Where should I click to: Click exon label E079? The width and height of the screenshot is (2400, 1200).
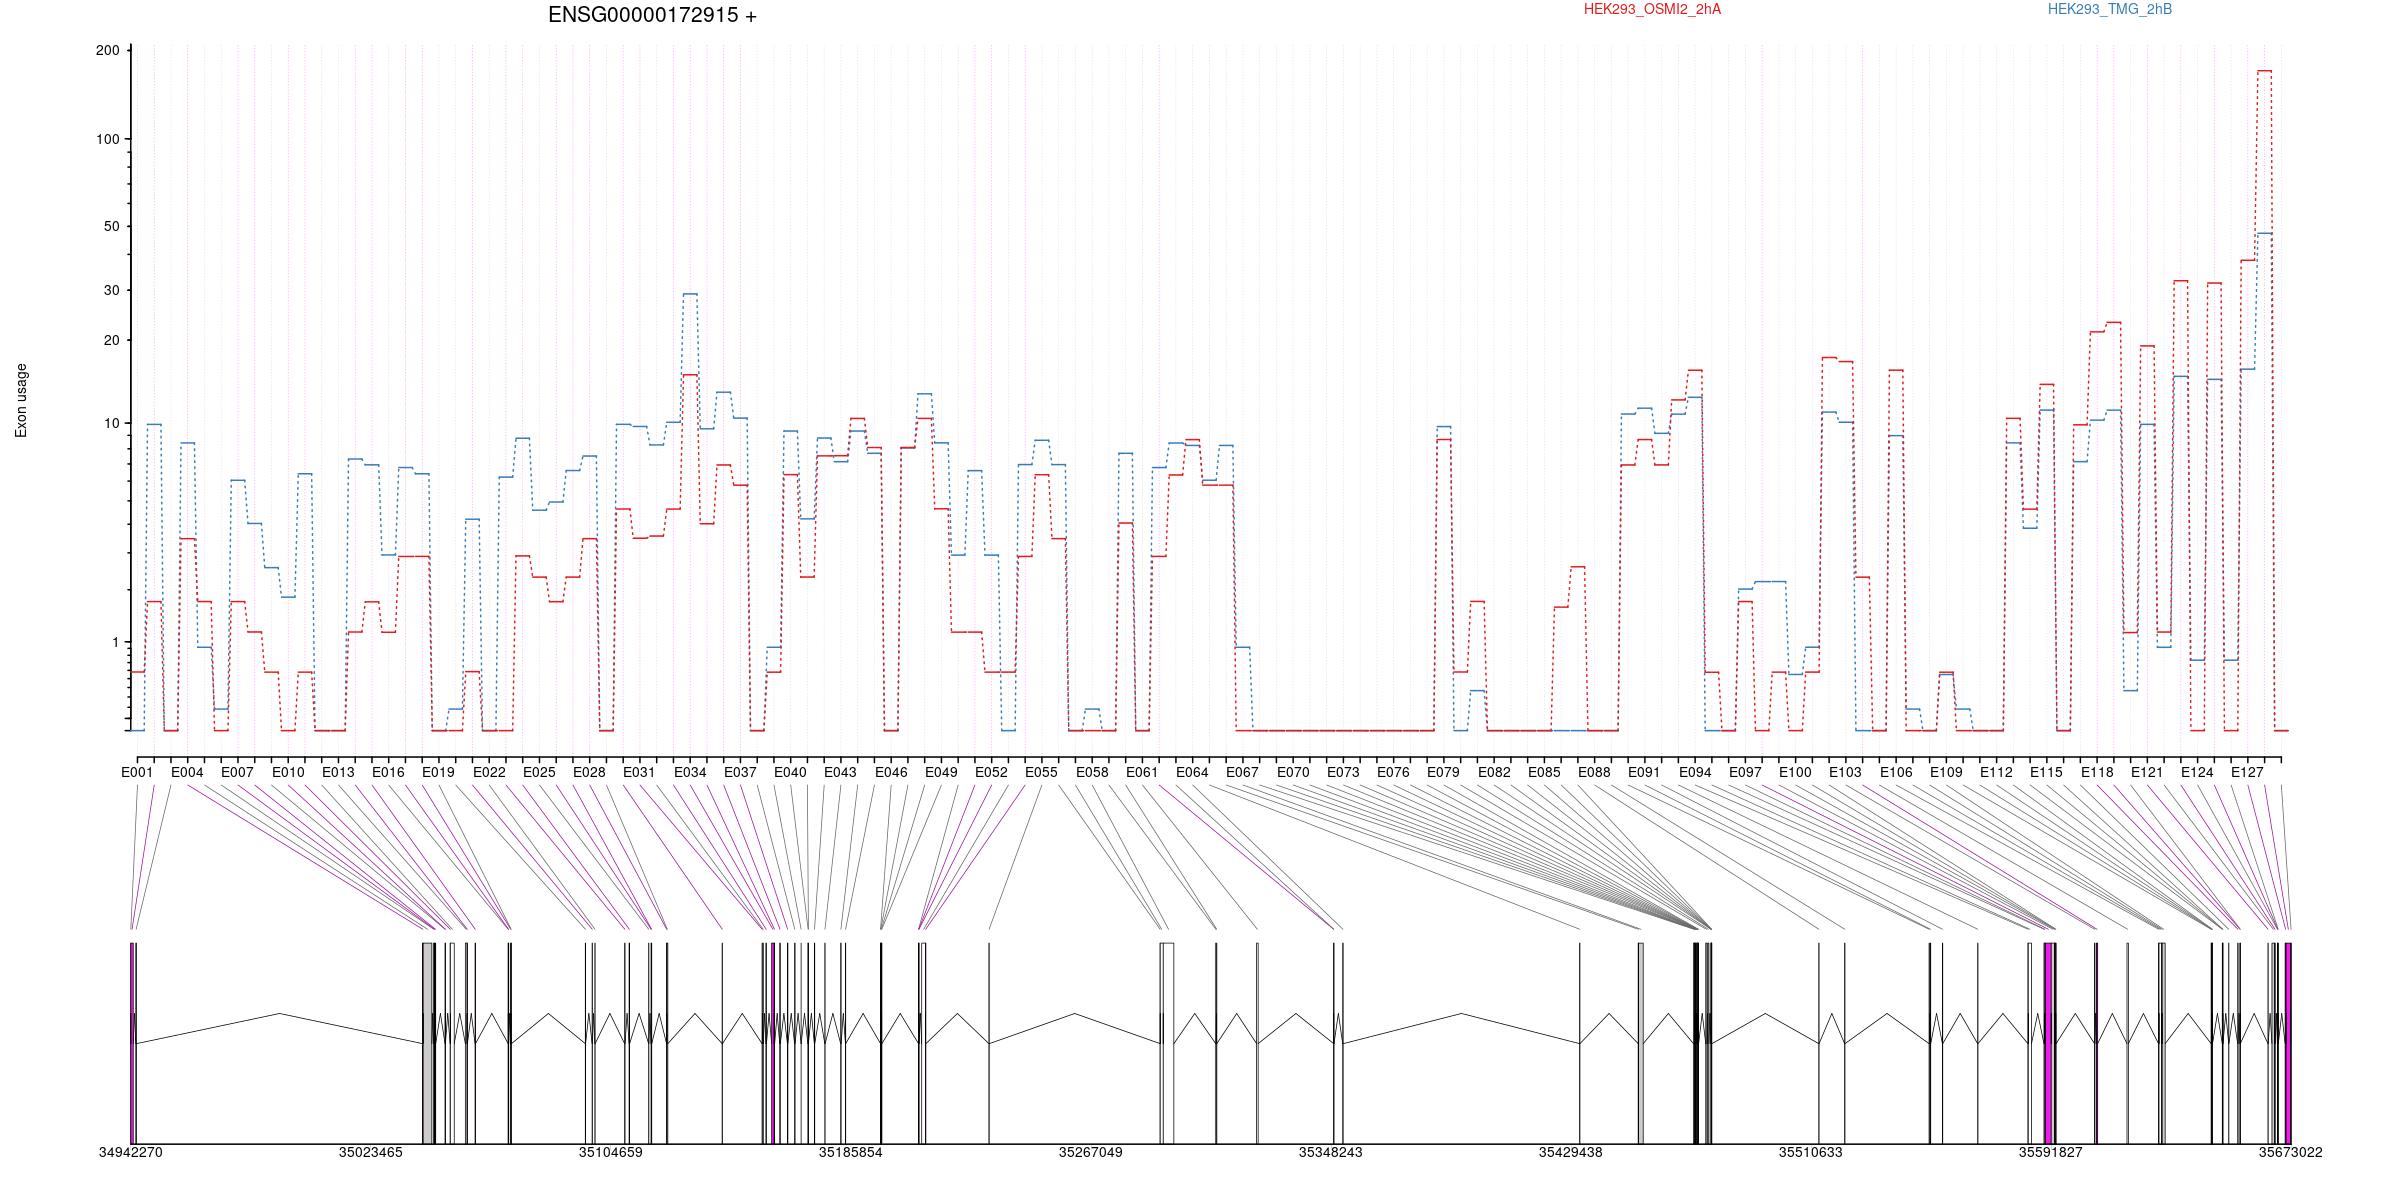point(1443,772)
